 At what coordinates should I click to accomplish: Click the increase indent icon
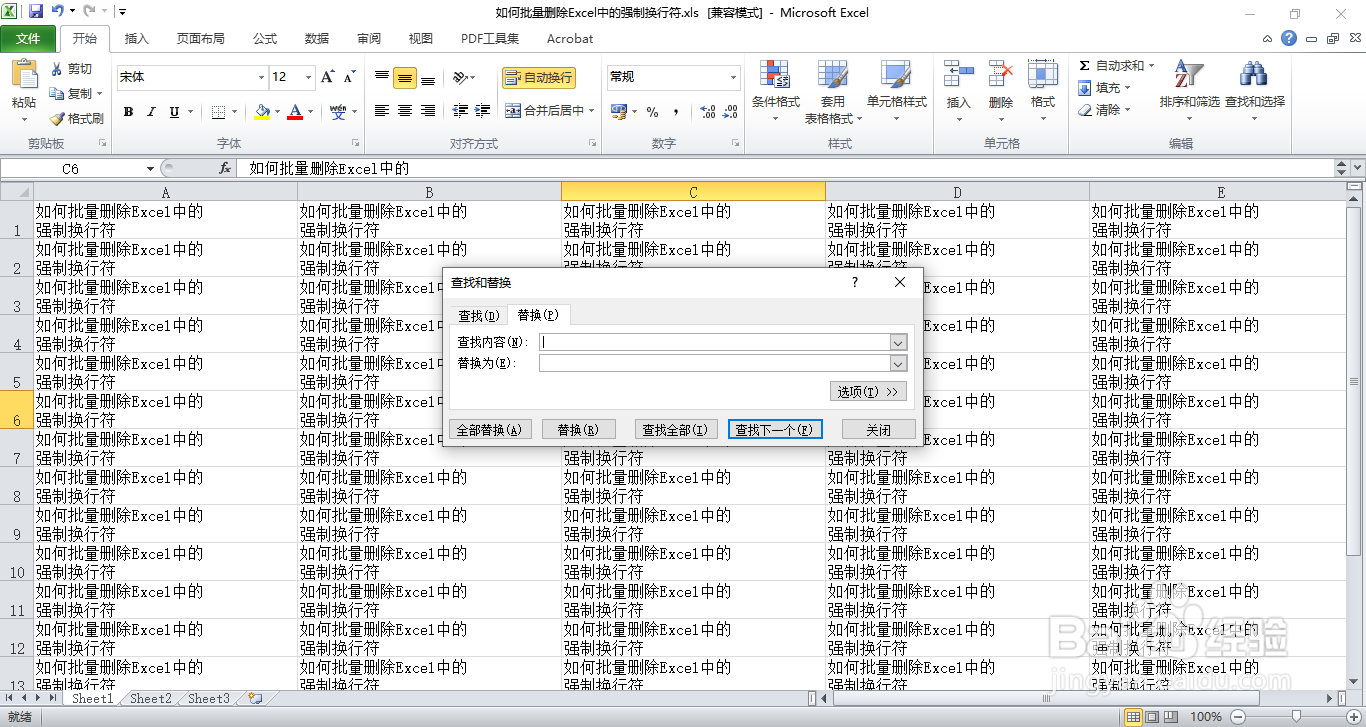tap(483, 111)
